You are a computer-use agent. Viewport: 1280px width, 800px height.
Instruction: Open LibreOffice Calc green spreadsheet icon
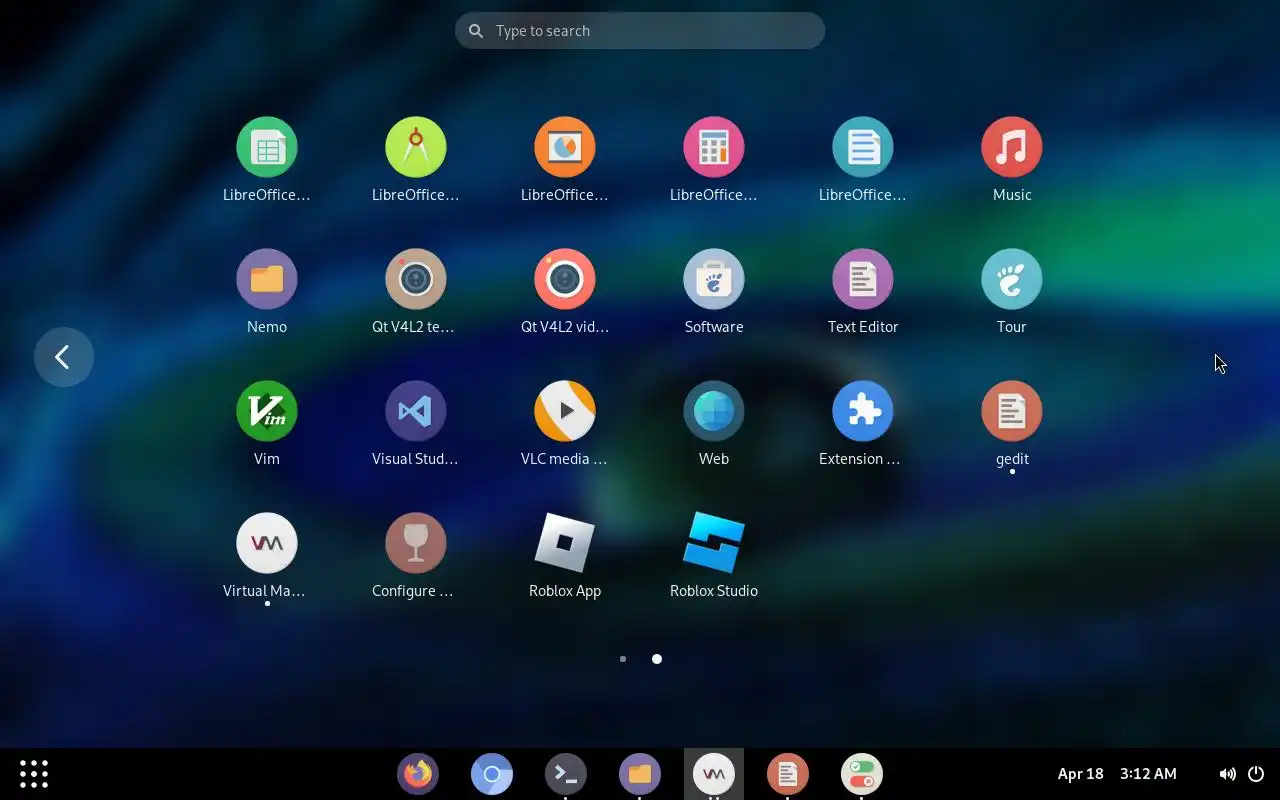(267, 147)
